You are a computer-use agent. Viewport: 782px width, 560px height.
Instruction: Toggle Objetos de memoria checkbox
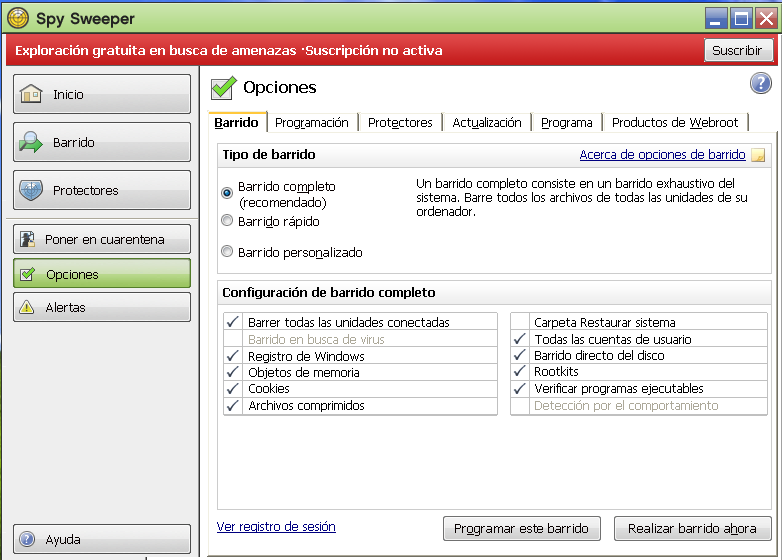(232, 373)
